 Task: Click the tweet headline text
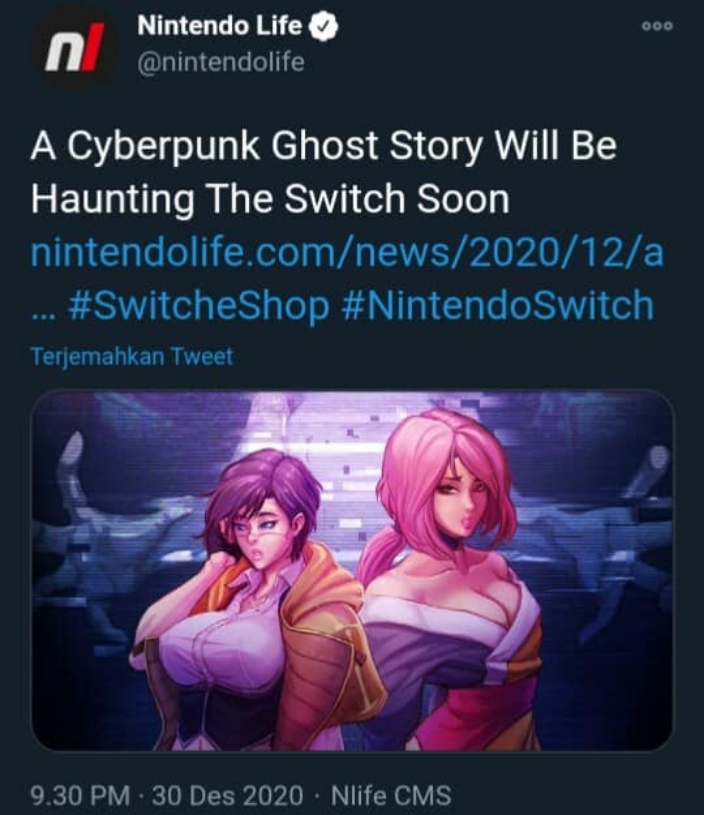(x=323, y=172)
